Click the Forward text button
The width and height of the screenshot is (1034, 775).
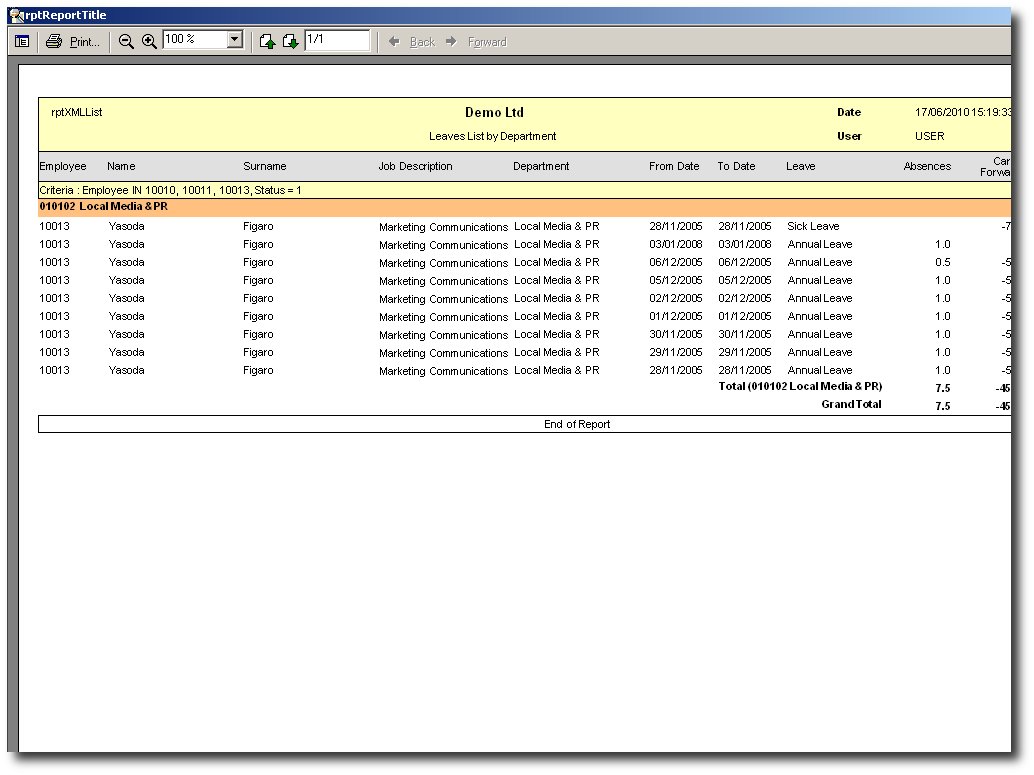(x=487, y=42)
